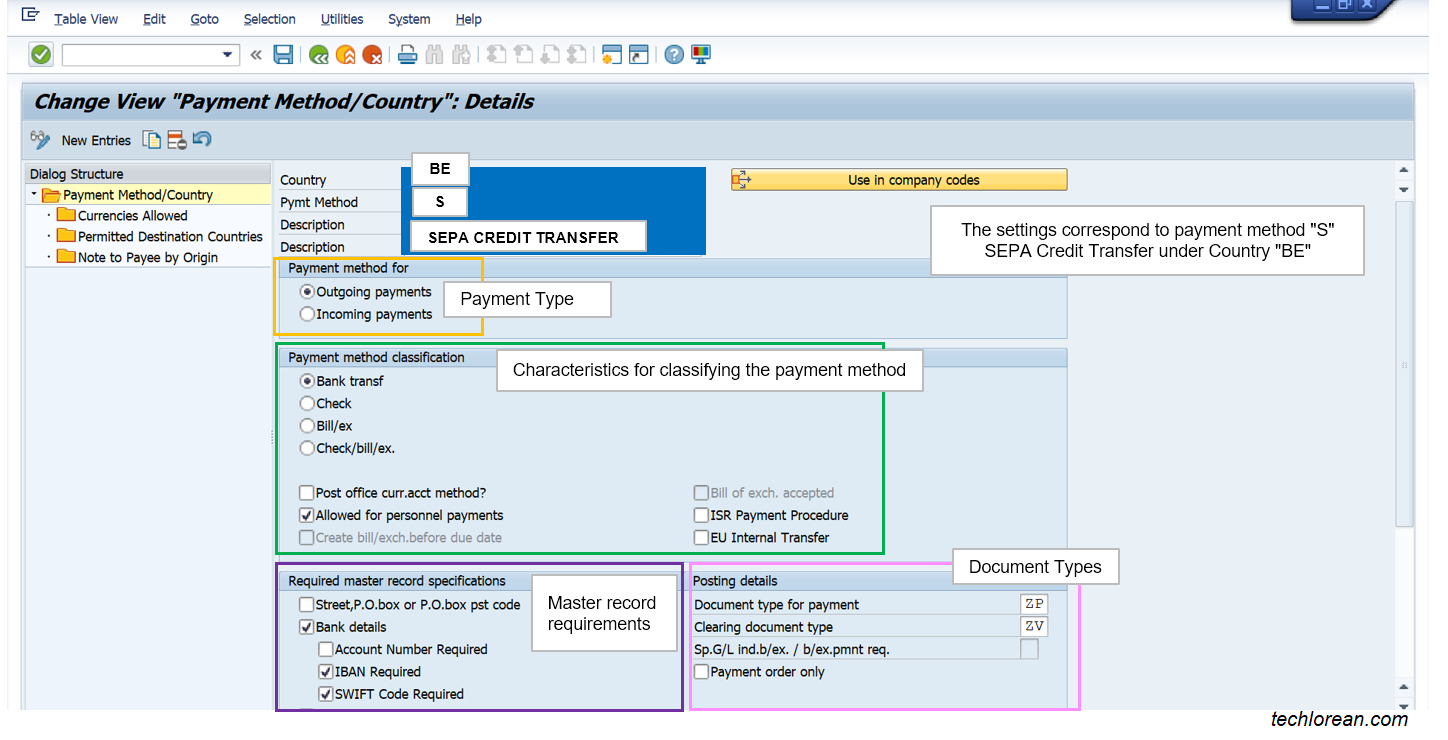The width and height of the screenshot is (1448, 740).
Task: Select the Check payment classification
Action: point(307,403)
